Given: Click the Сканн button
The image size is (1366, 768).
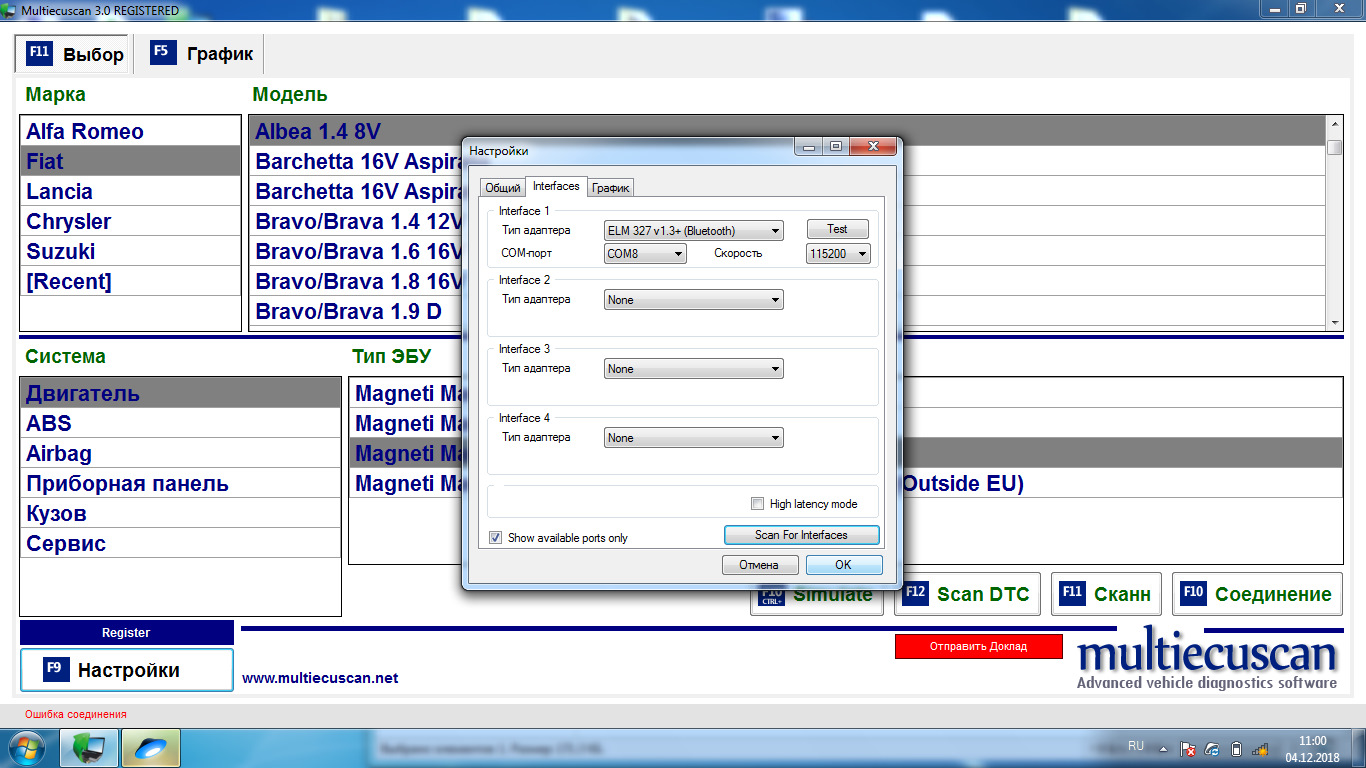Looking at the screenshot, I should (1108, 594).
